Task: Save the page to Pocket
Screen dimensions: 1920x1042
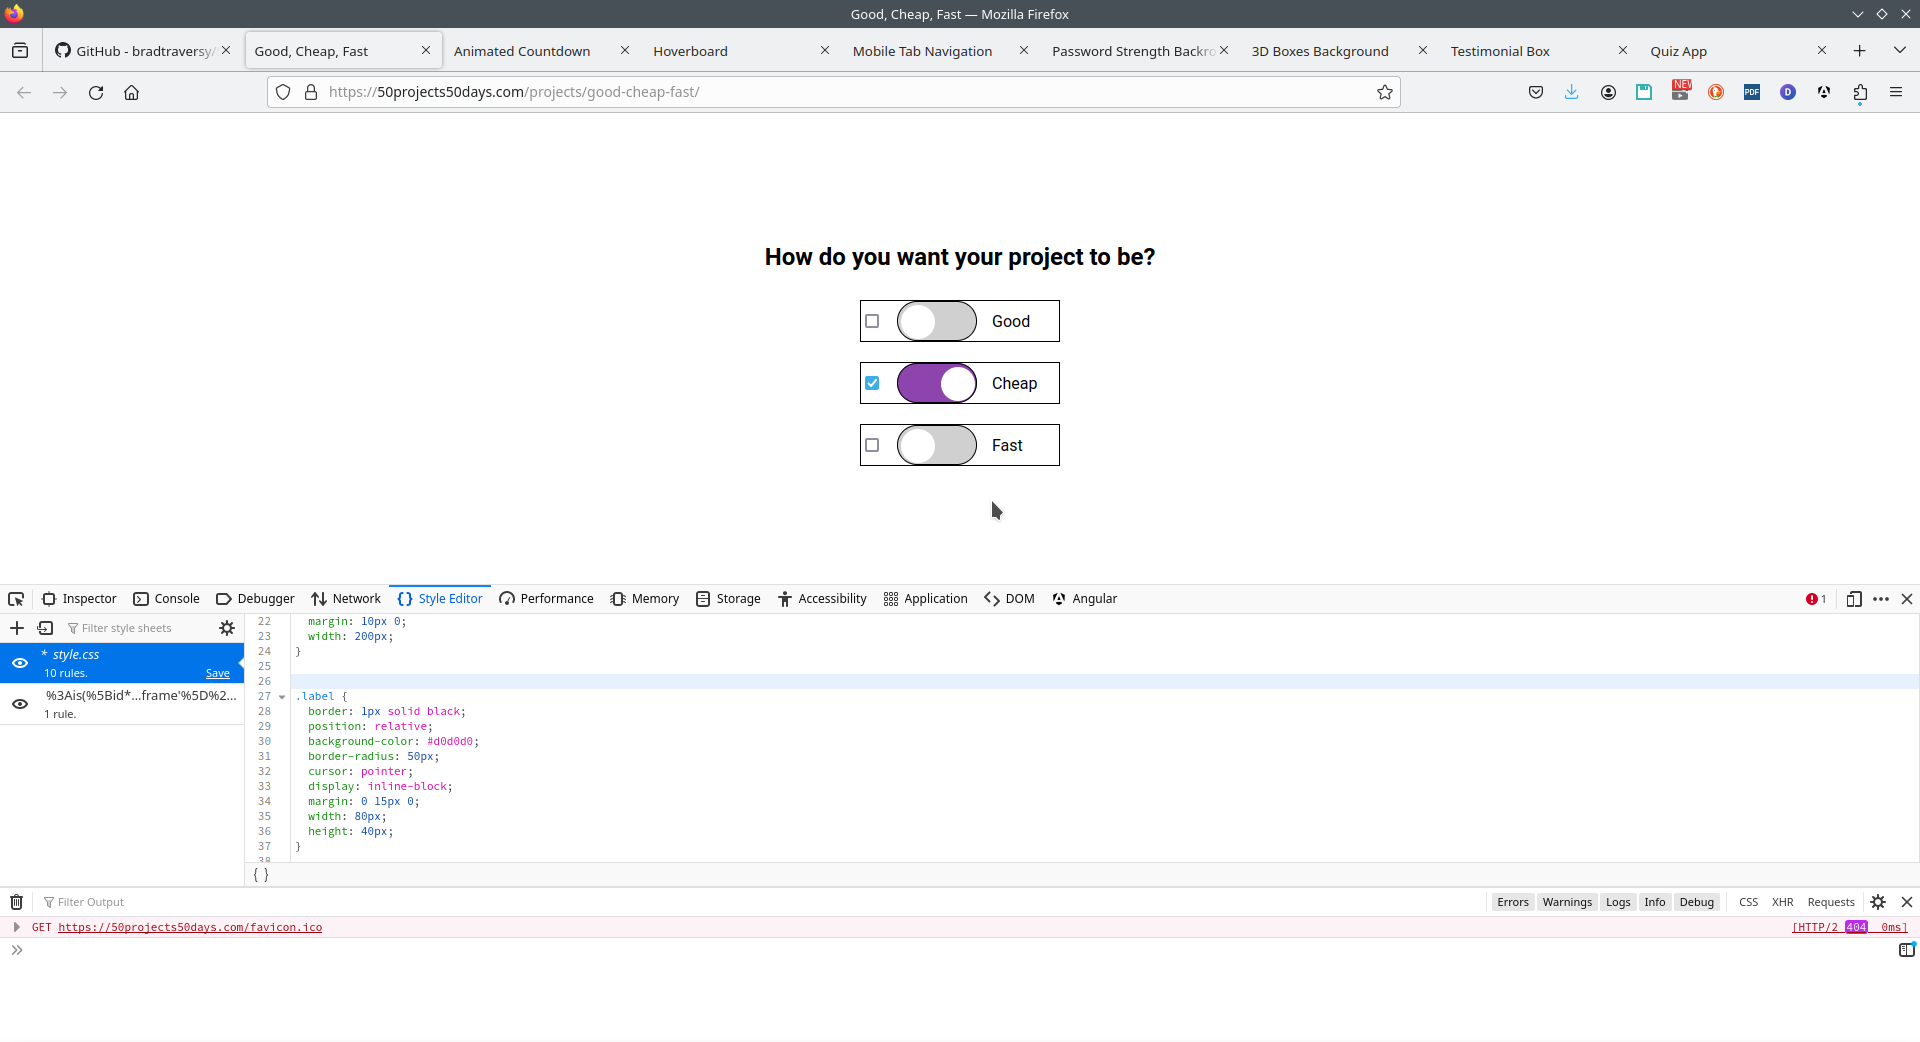Action: click(1536, 92)
